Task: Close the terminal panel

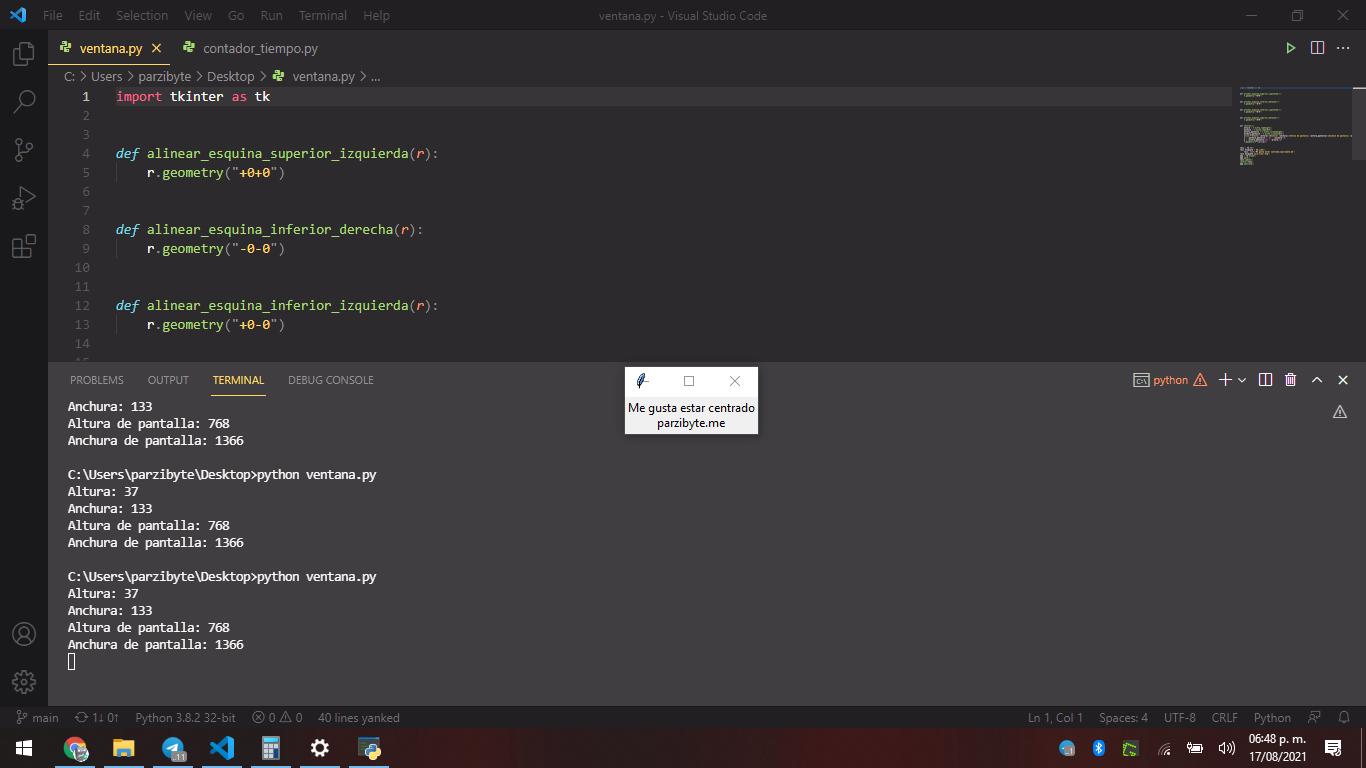Action: tap(1343, 380)
